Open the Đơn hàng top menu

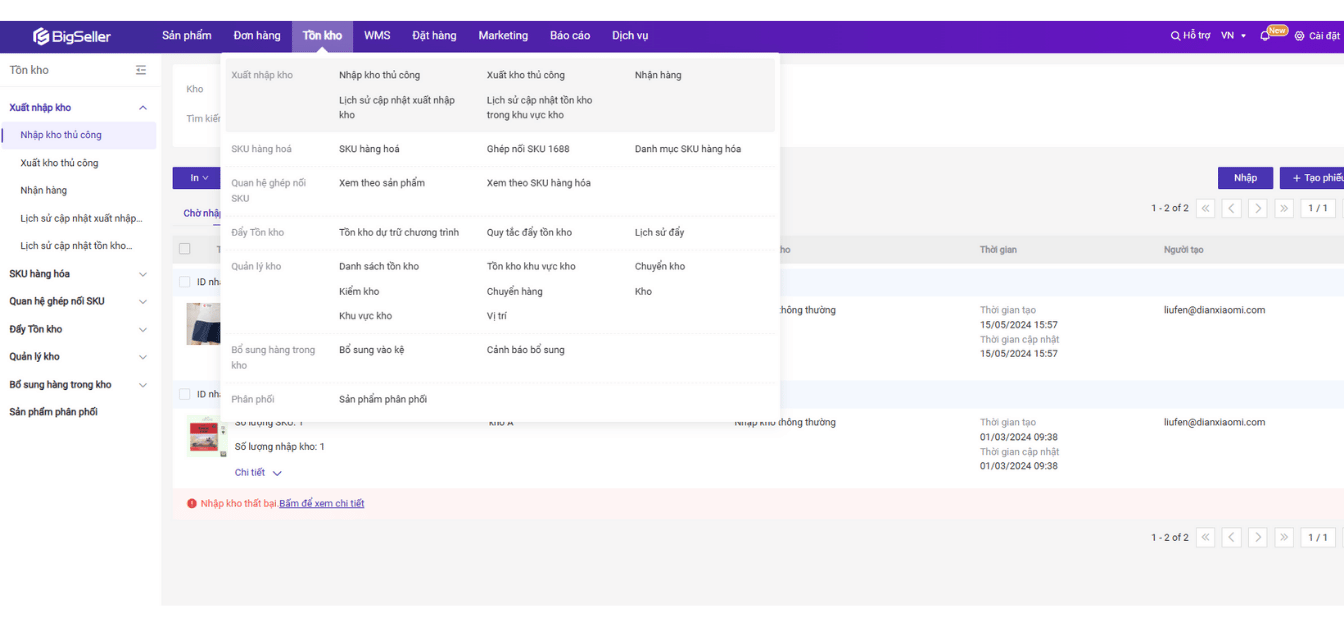[257, 36]
